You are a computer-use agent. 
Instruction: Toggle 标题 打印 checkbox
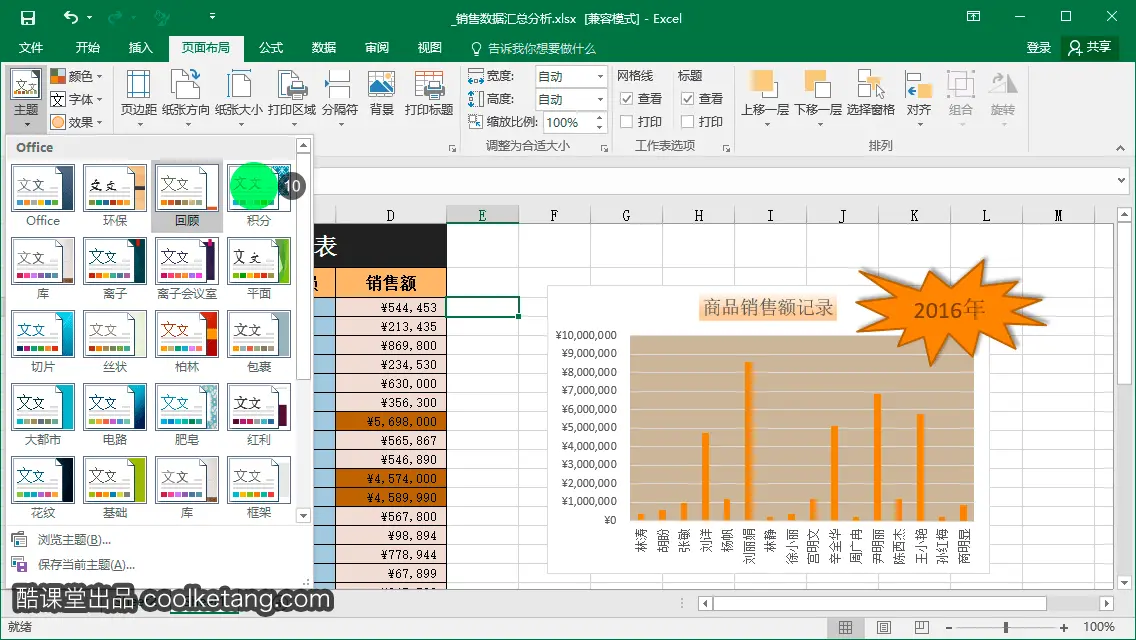pos(688,122)
